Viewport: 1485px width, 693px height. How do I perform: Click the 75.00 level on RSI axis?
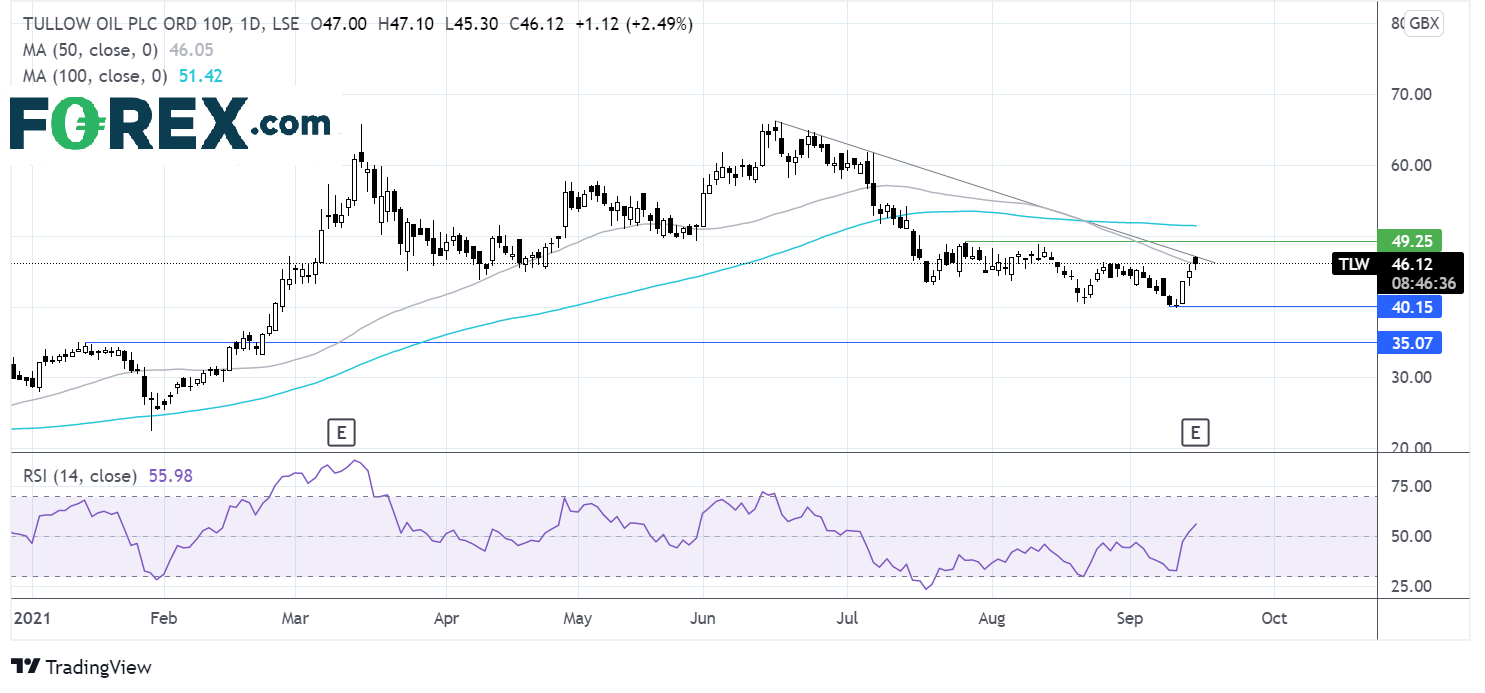pyautogui.click(x=1412, y=486)
